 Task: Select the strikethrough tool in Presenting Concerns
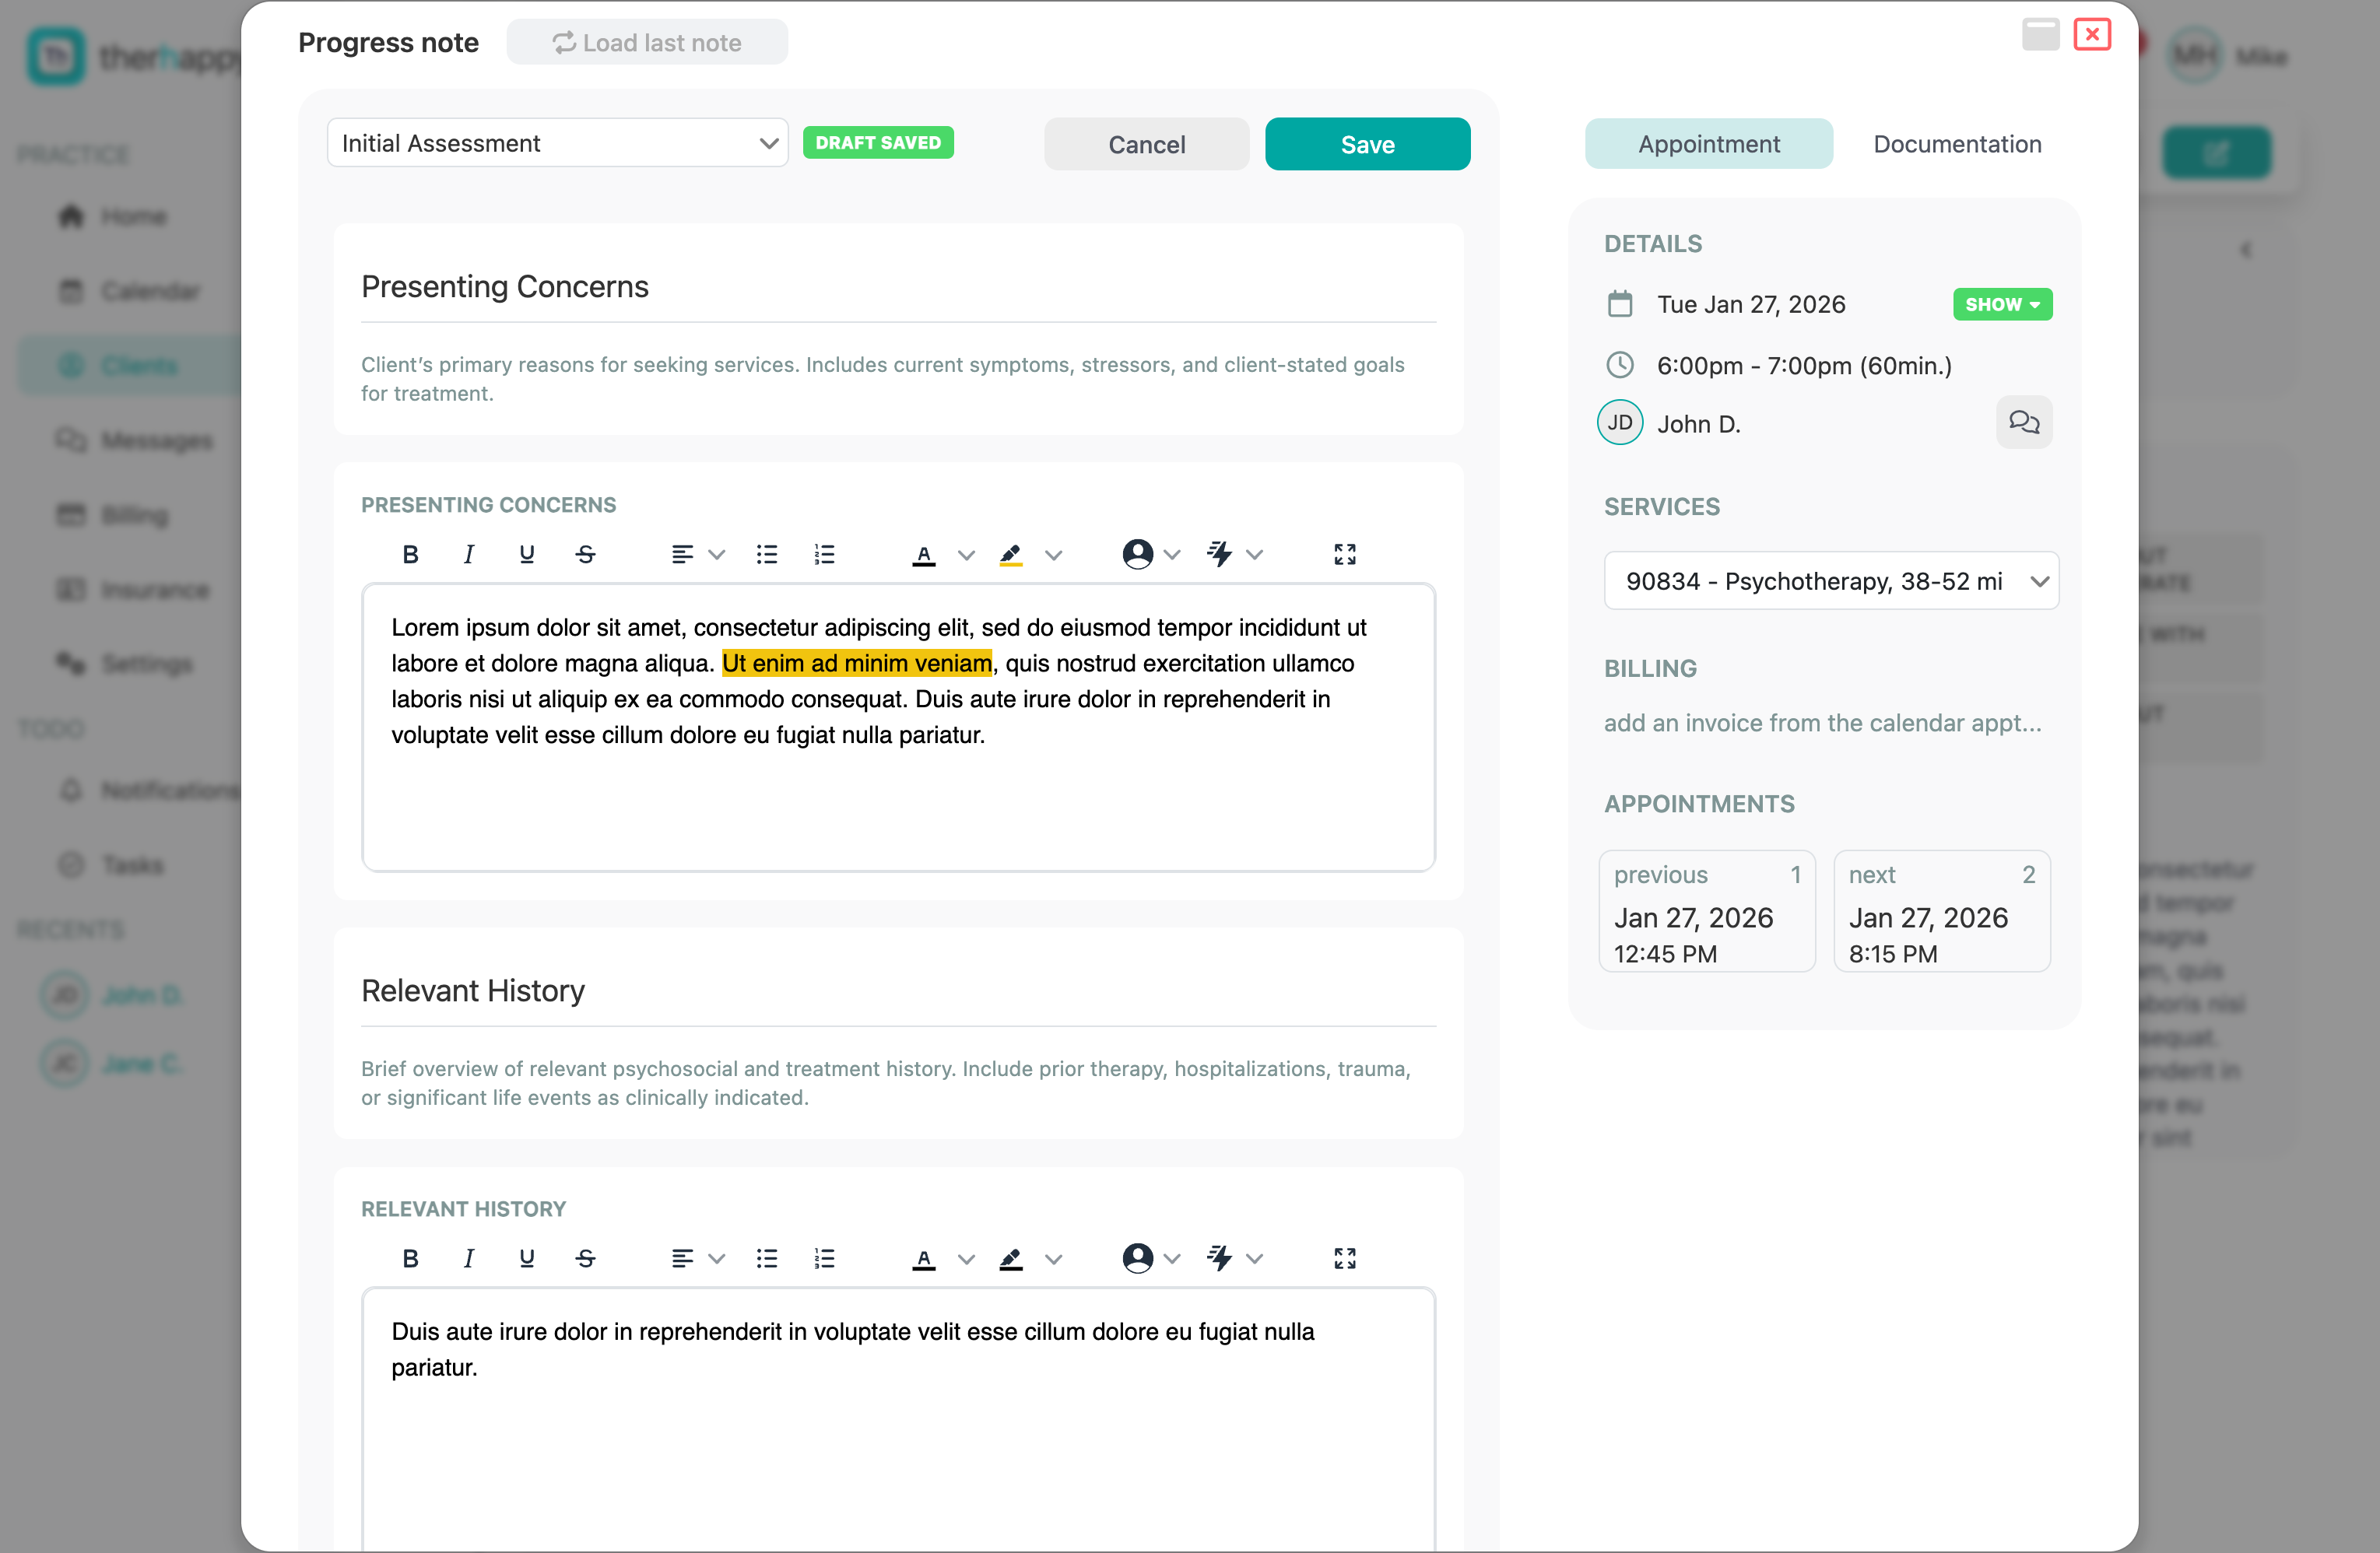tap(586, 554)
